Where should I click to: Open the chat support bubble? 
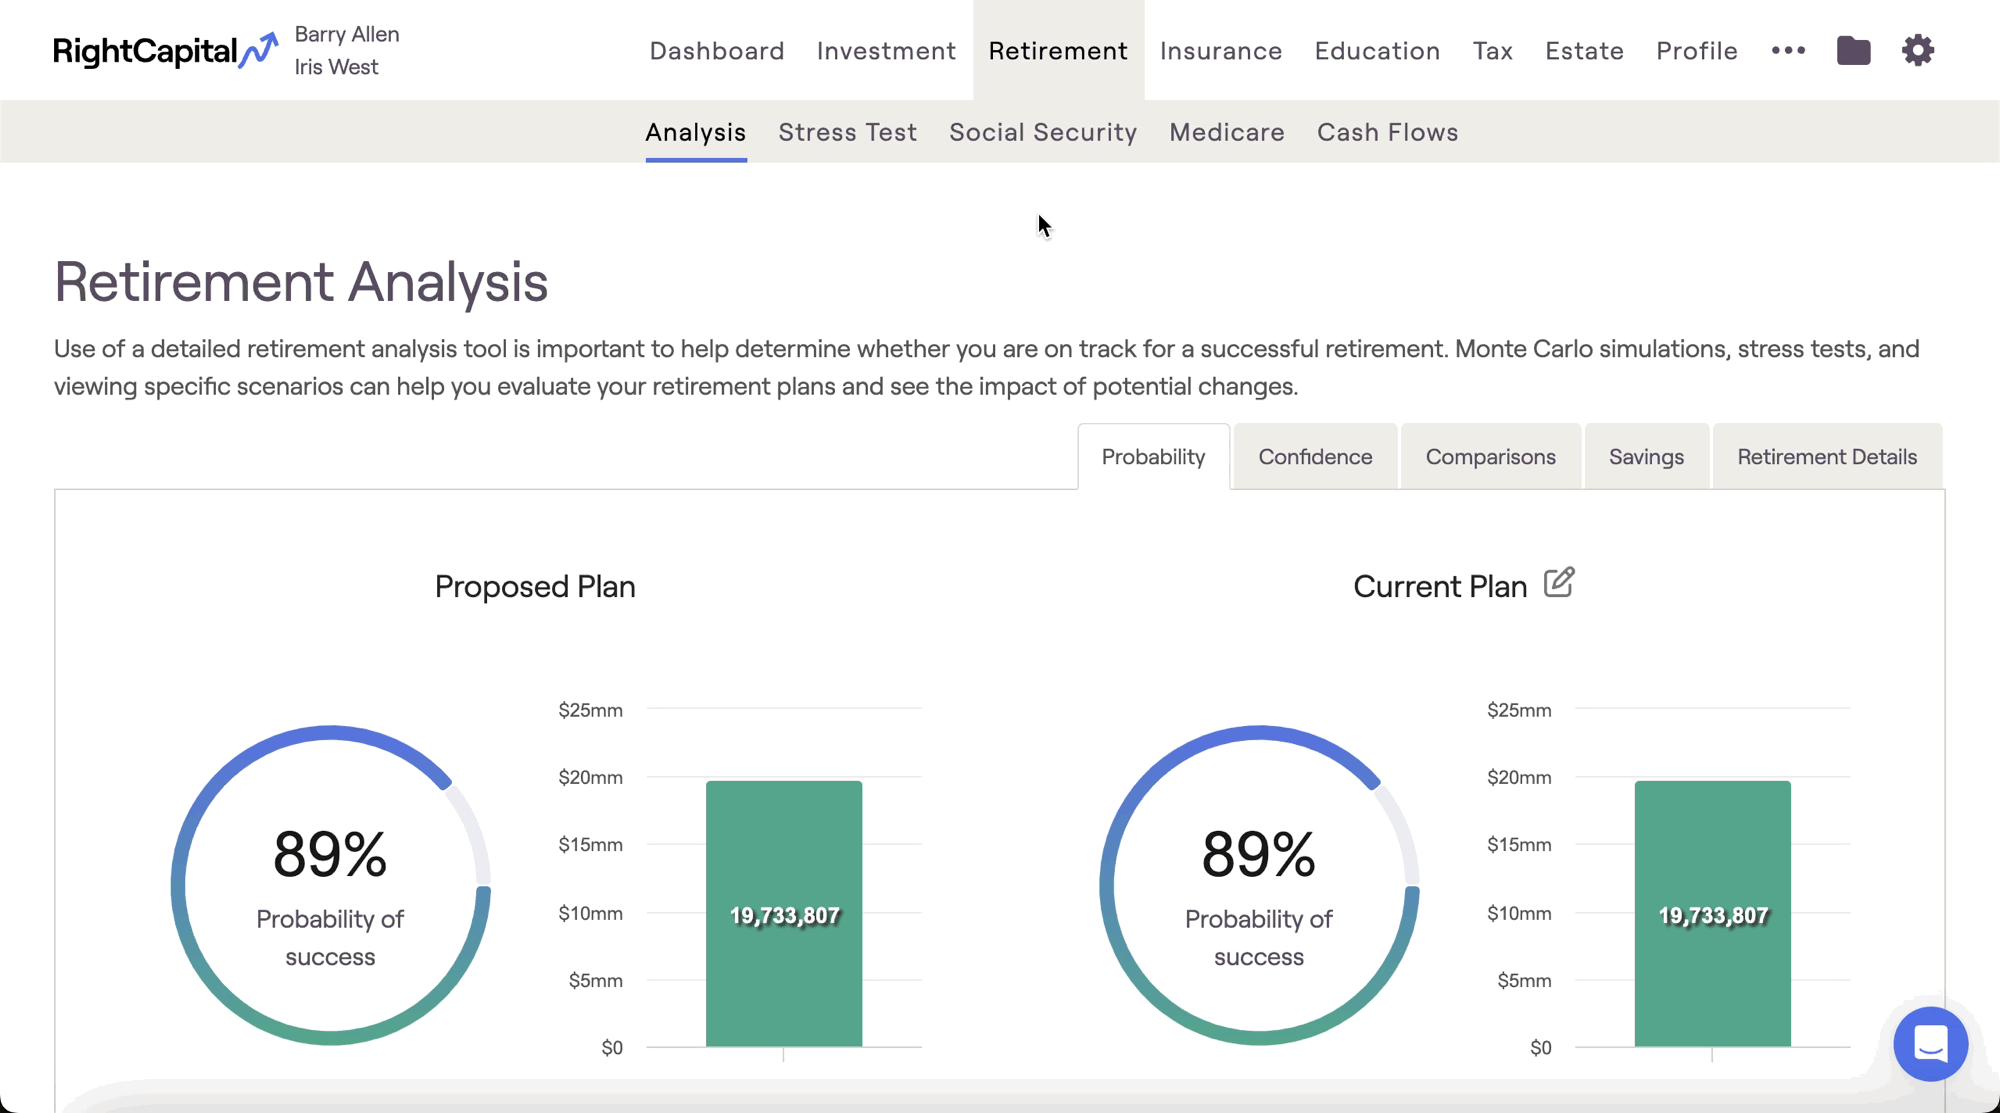click(1930, 1044)
